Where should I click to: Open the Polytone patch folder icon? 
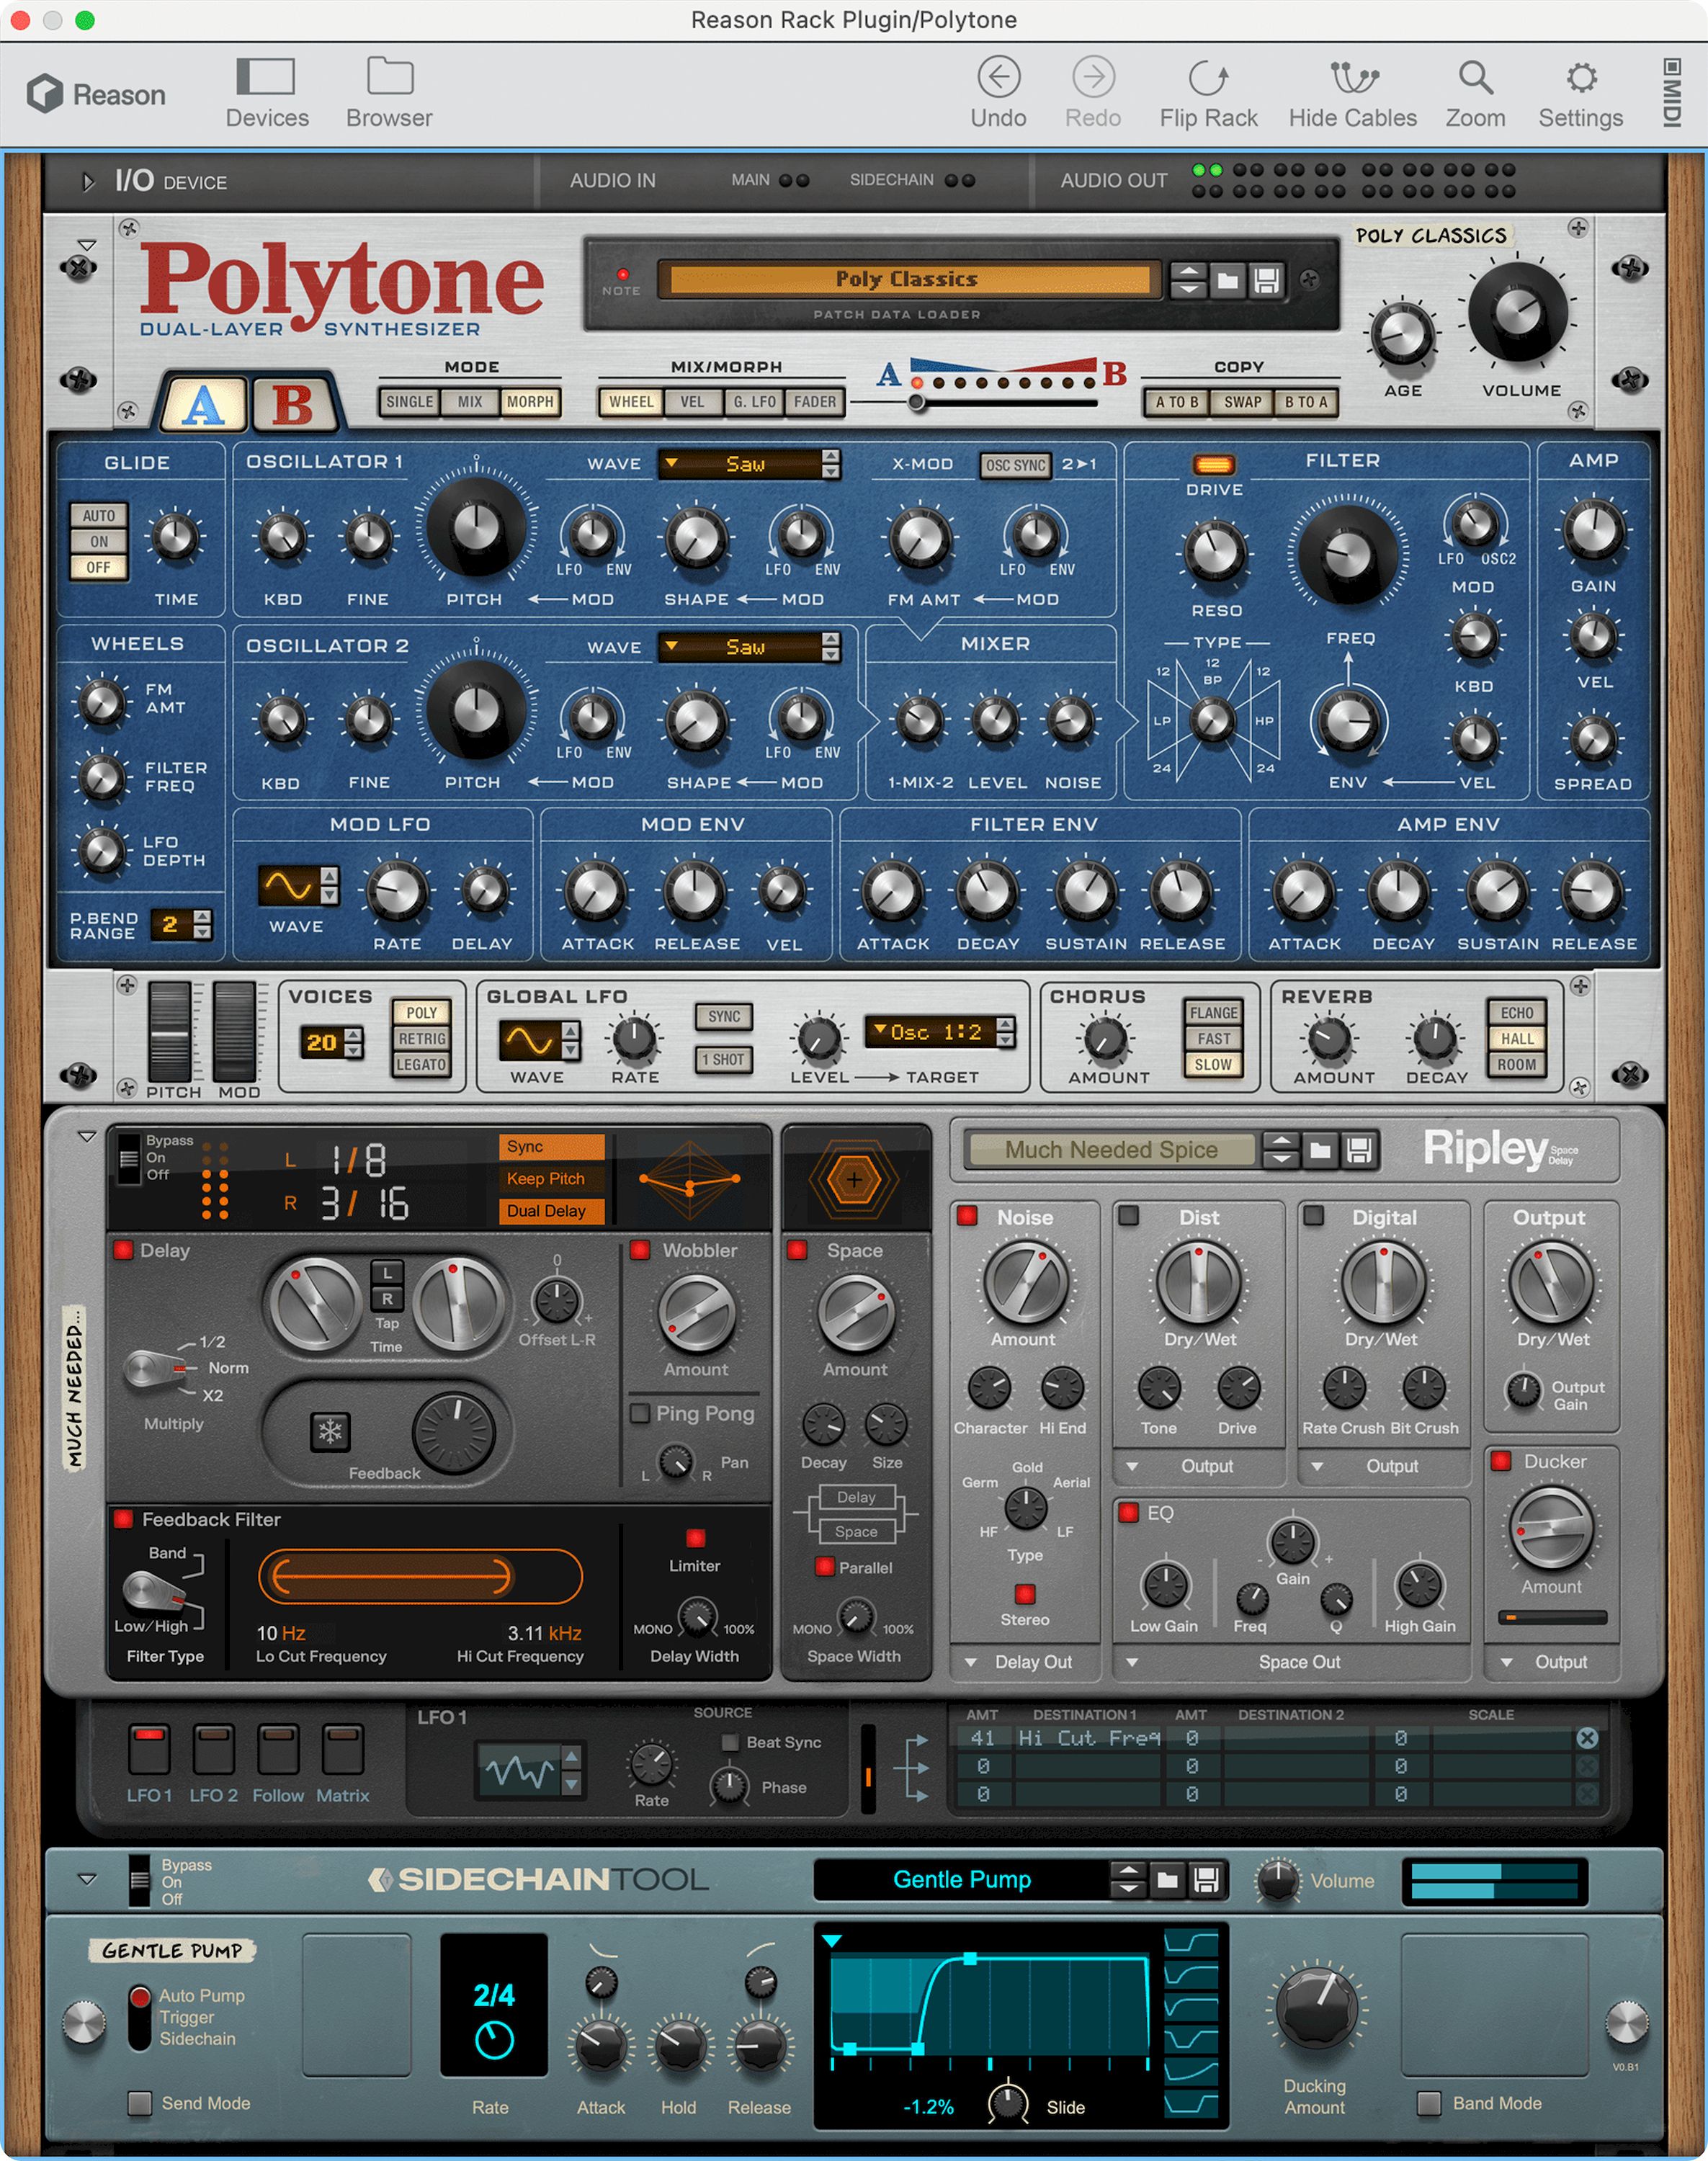[1227, 281]
